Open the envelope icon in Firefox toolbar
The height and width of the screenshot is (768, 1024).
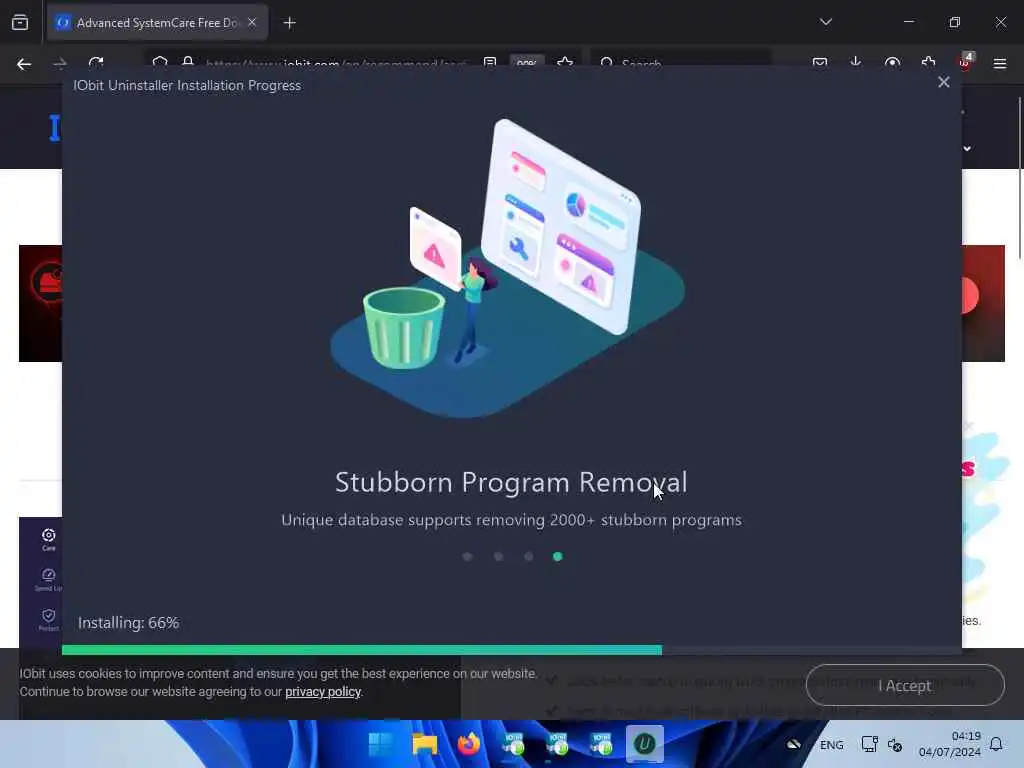click(820, 63)
